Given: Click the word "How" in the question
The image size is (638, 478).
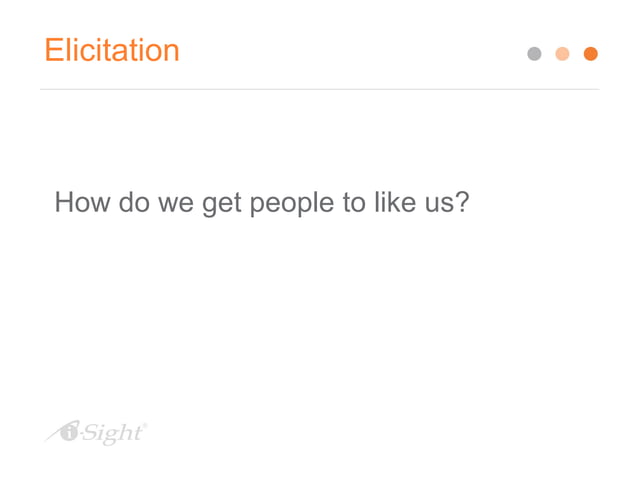Looking at the screenshot, I should (x=82, y=202).
